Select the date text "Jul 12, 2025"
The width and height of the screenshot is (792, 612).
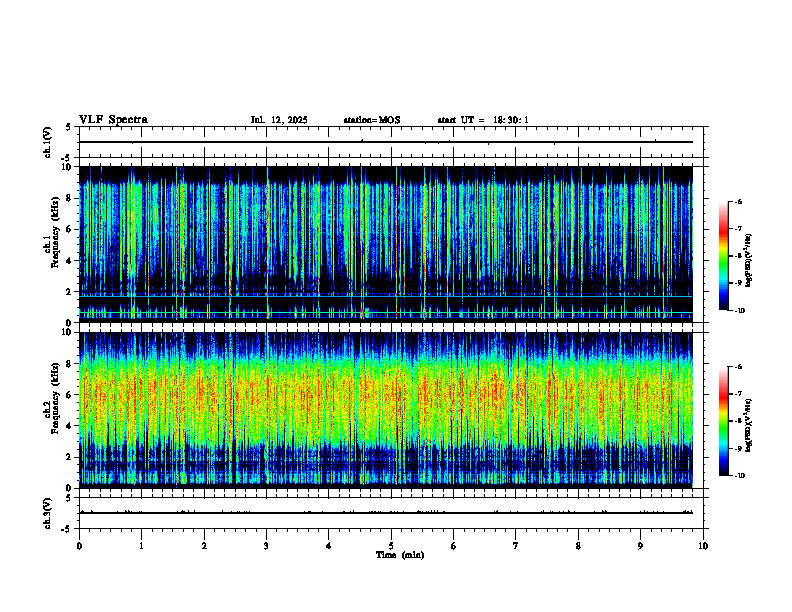279,120
